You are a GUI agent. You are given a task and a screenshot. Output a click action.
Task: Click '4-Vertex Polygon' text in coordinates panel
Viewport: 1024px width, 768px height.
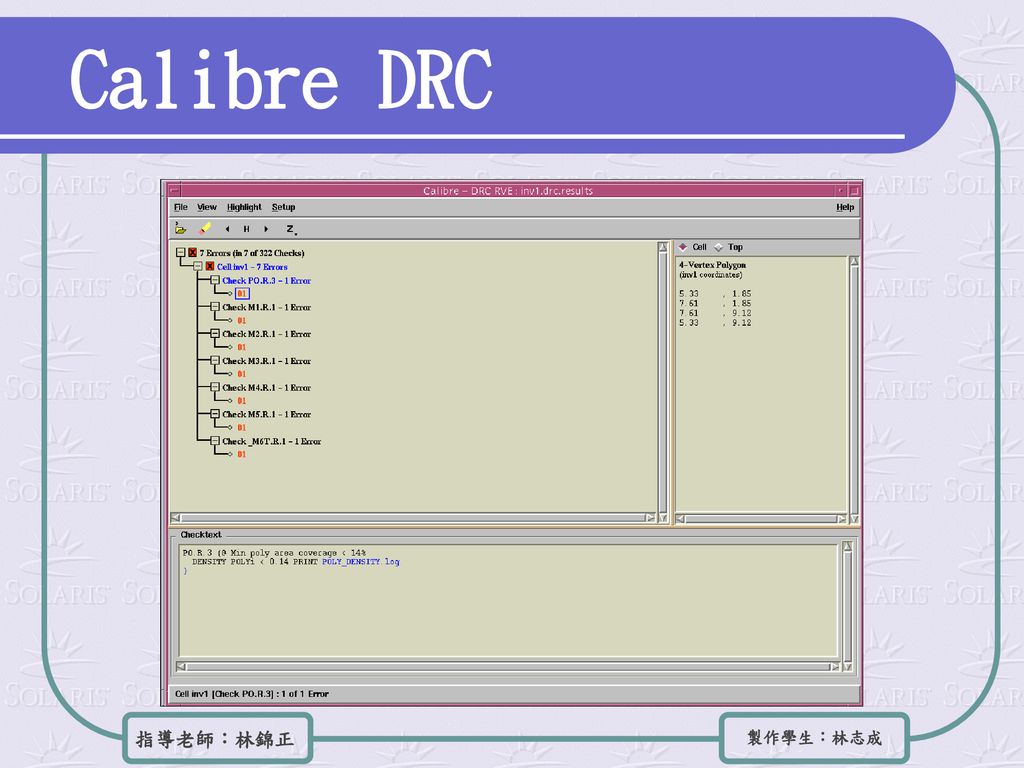click(712, 264)
